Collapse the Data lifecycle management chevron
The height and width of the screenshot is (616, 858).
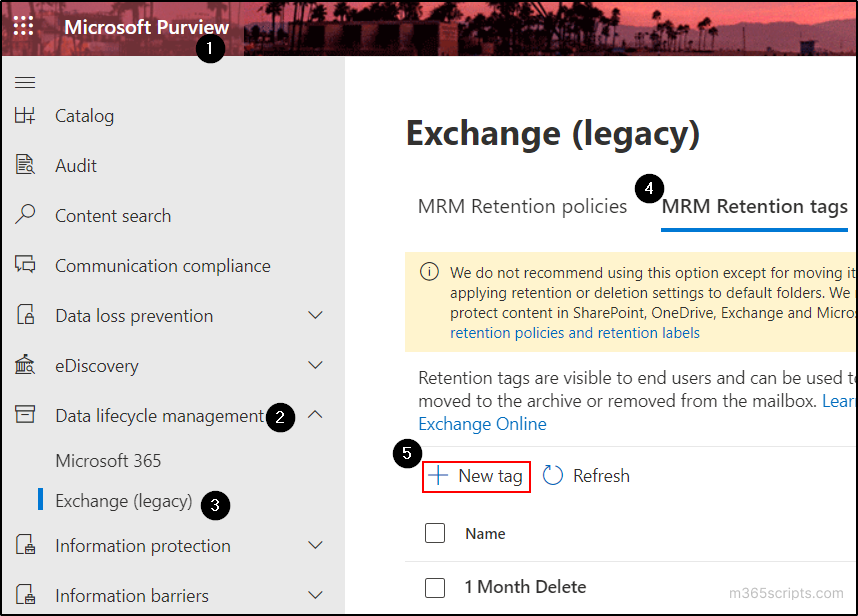point(315,415)
